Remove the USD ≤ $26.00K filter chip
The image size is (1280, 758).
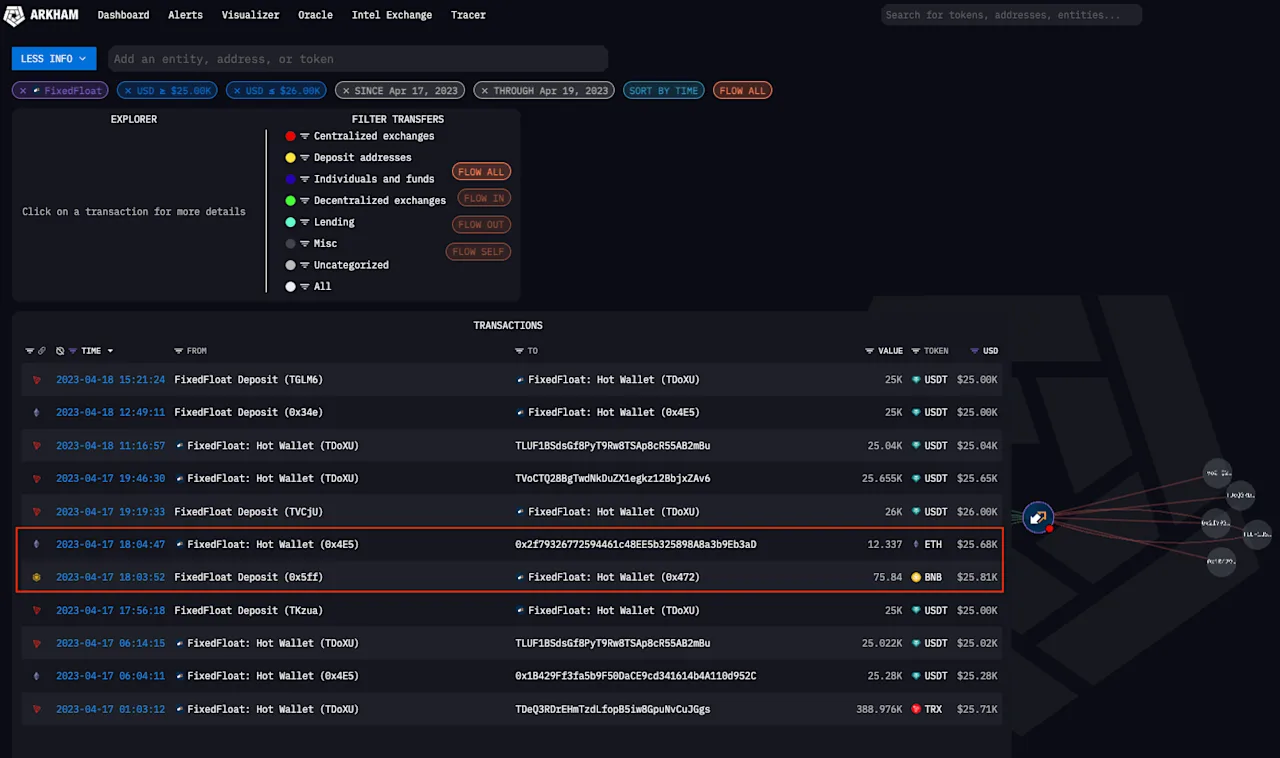(235, 91)
